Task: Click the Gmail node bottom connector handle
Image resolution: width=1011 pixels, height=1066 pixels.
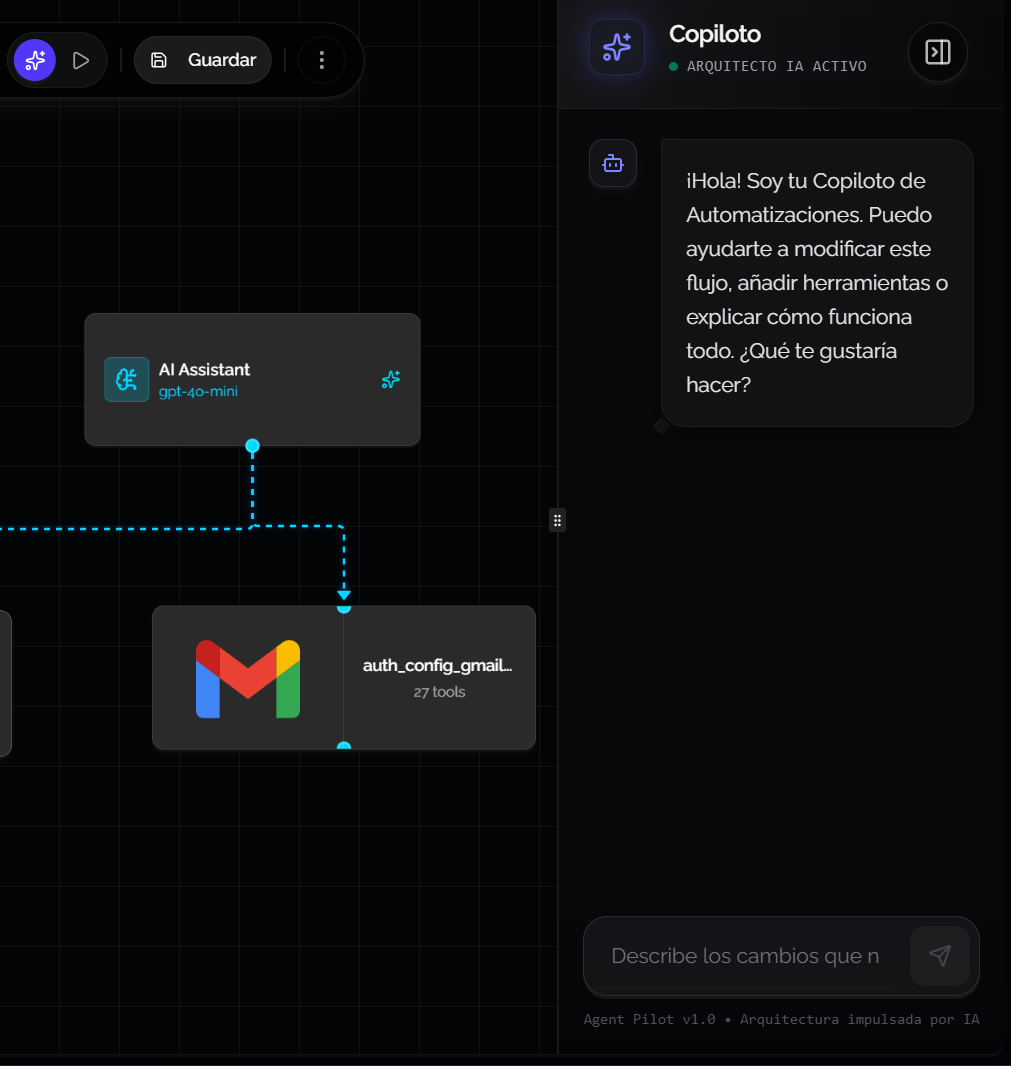Action: pyautogui.click(x=344, y=747)
